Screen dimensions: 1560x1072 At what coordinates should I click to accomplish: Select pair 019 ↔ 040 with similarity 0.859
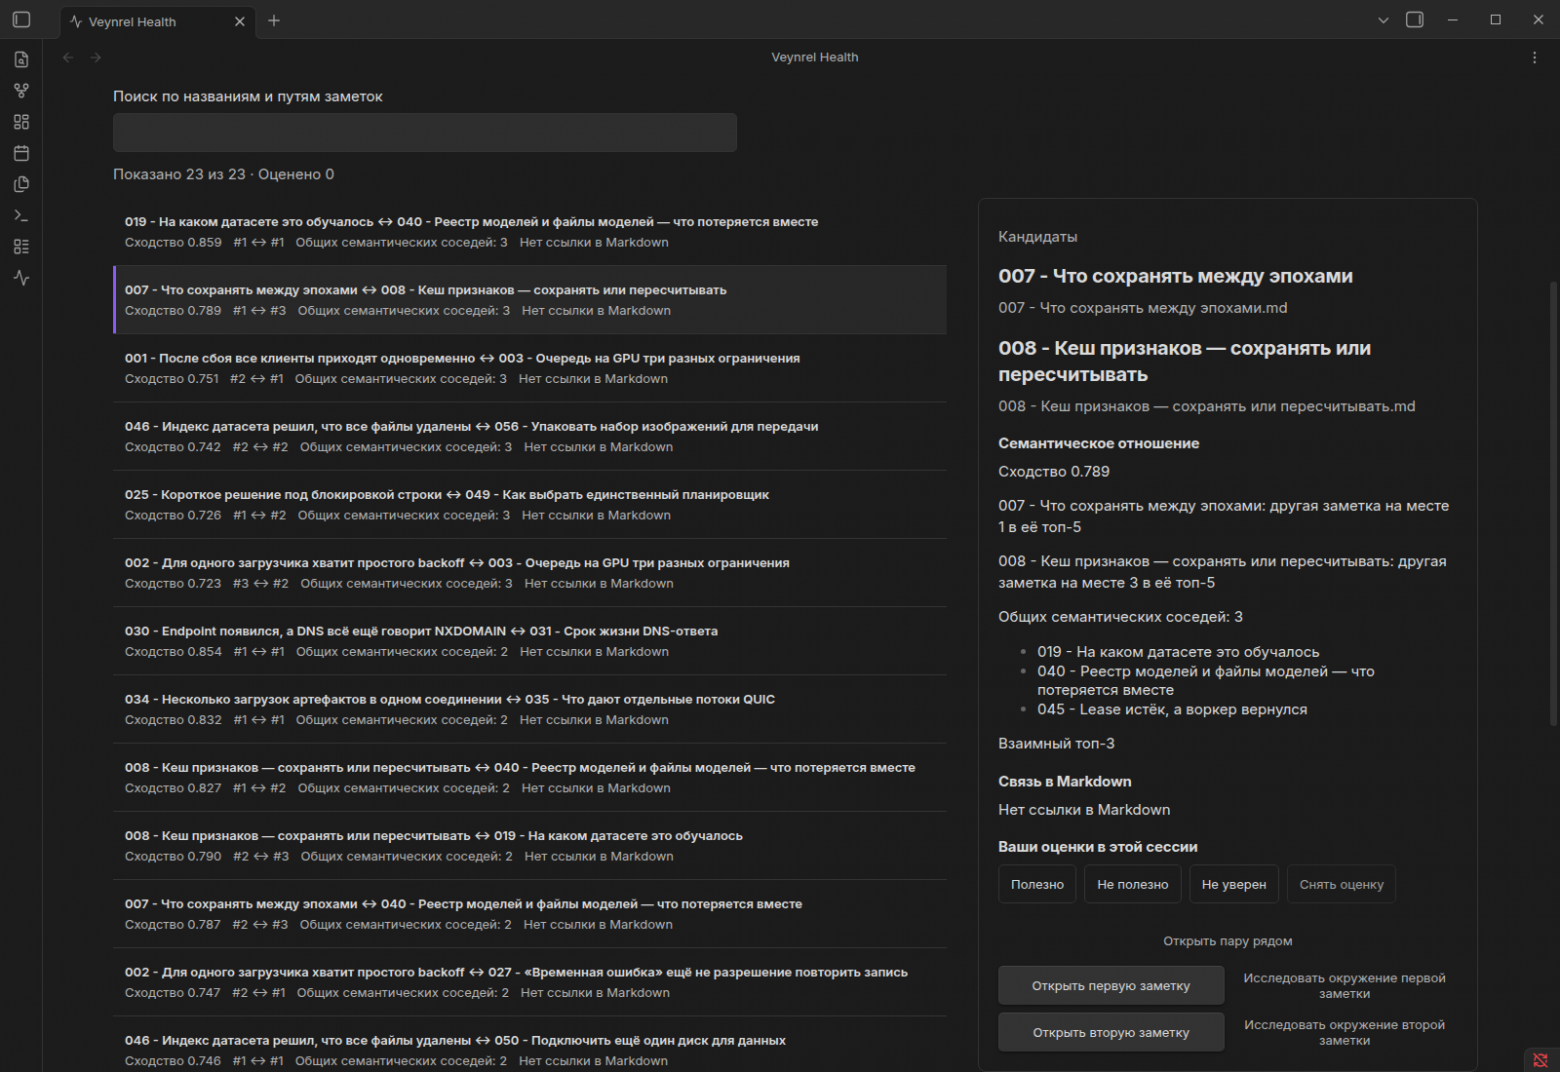point(530,232)
